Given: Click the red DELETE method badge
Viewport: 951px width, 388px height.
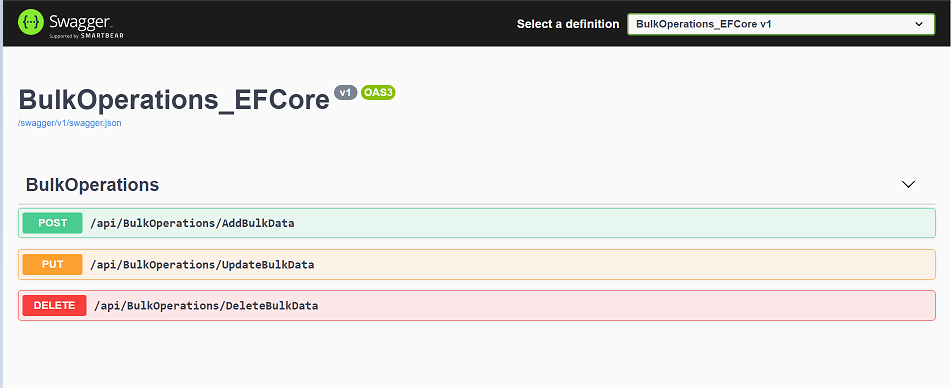Looking at the screenshot, I should [x=55, y=306].
